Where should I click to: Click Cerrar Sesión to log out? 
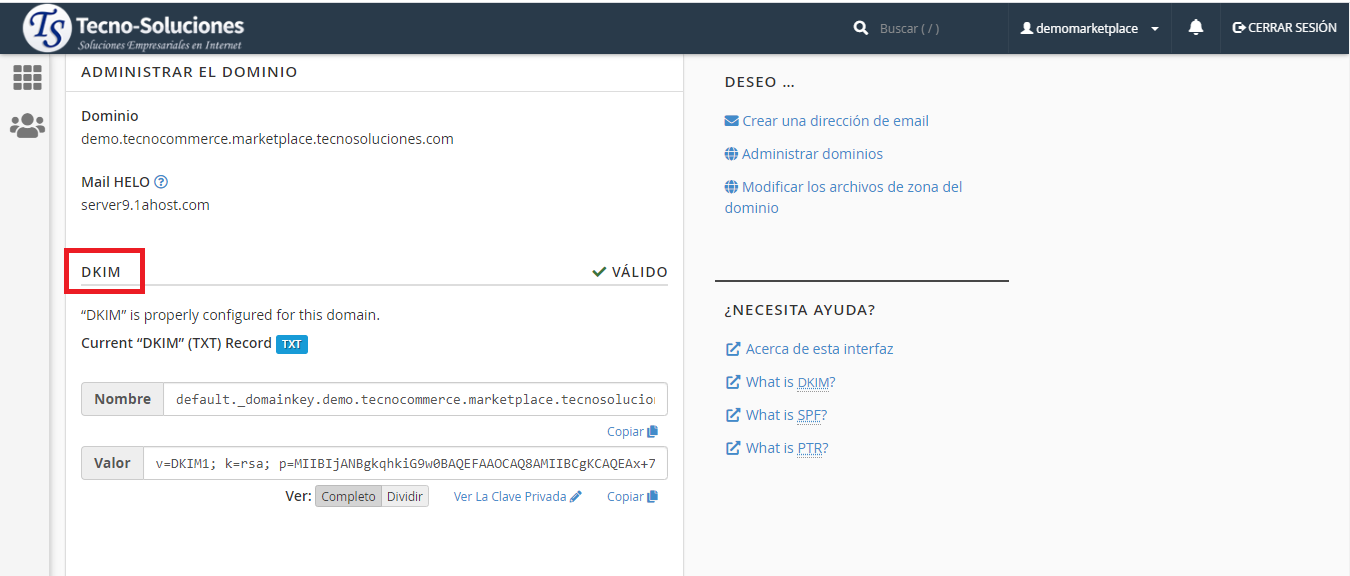point(1284,28)
